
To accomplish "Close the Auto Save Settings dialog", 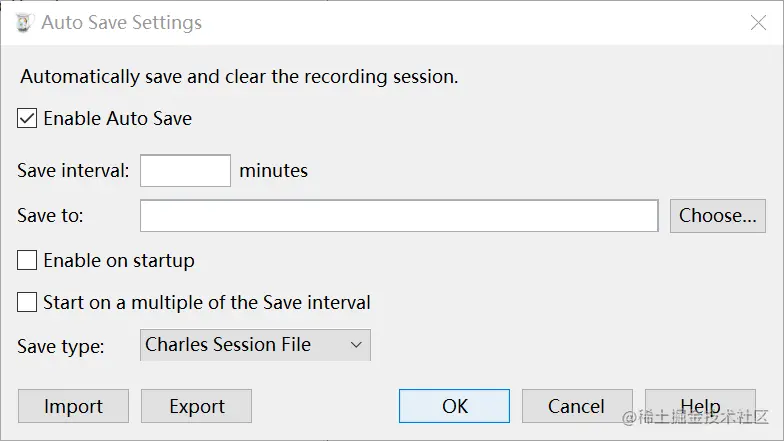I will 758,22.
